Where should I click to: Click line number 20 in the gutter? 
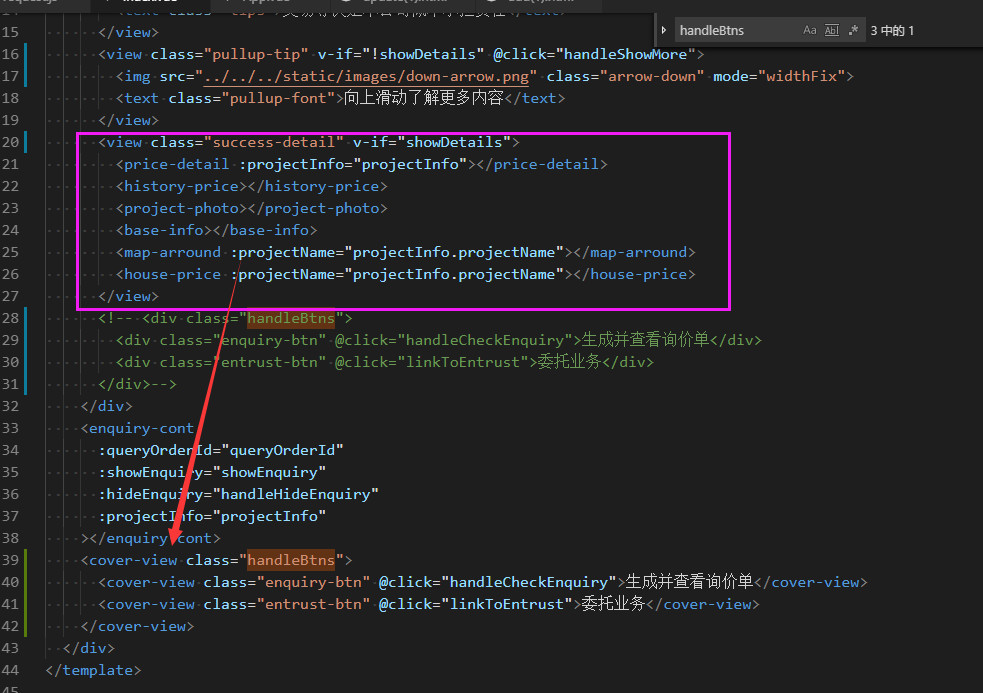[x=11, y=142]
